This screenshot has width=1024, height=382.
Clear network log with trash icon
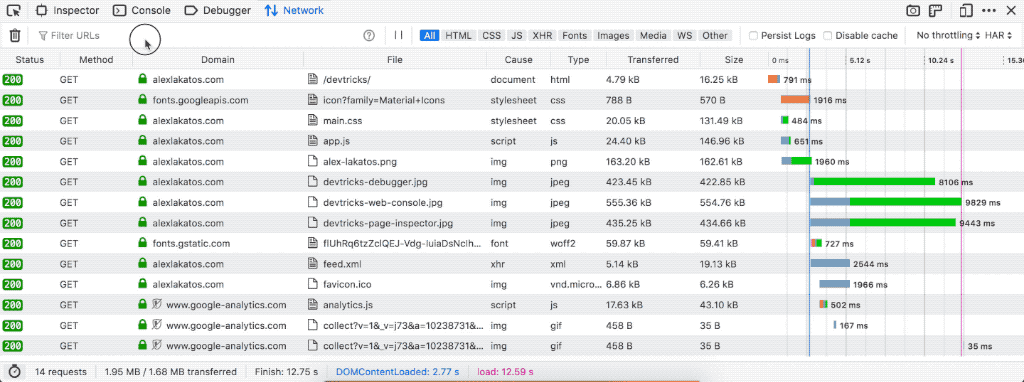[x=15, y=35]
